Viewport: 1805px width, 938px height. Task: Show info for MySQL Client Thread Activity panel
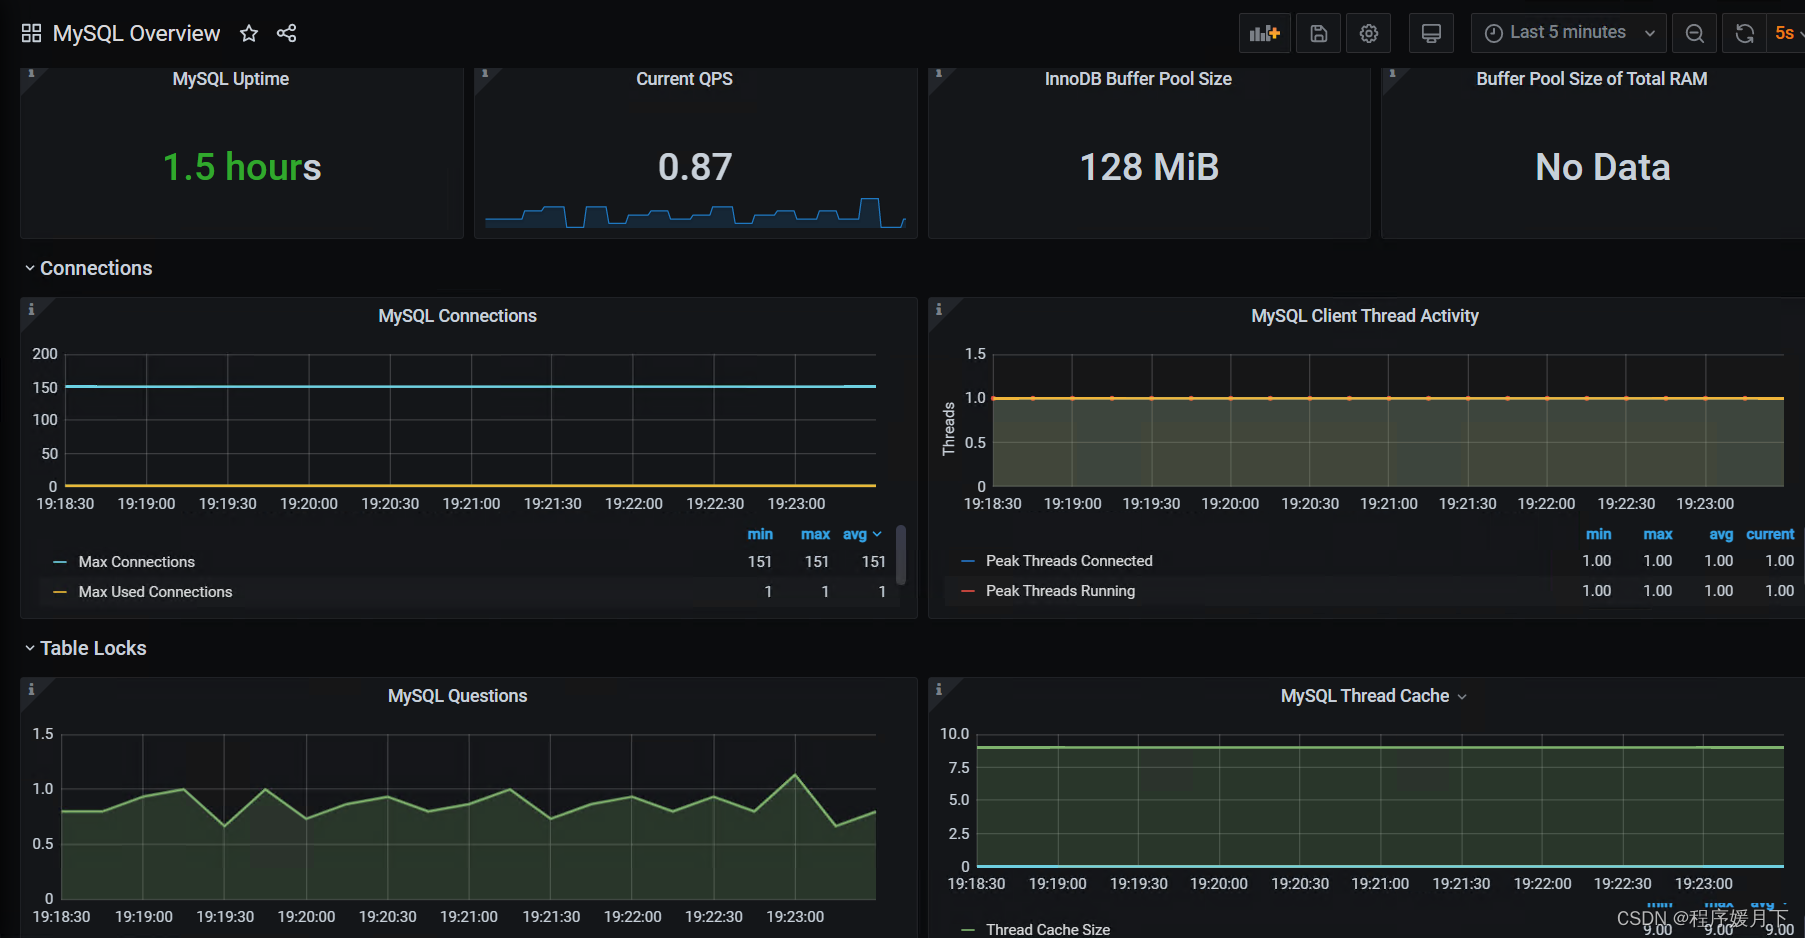(938, 309)
